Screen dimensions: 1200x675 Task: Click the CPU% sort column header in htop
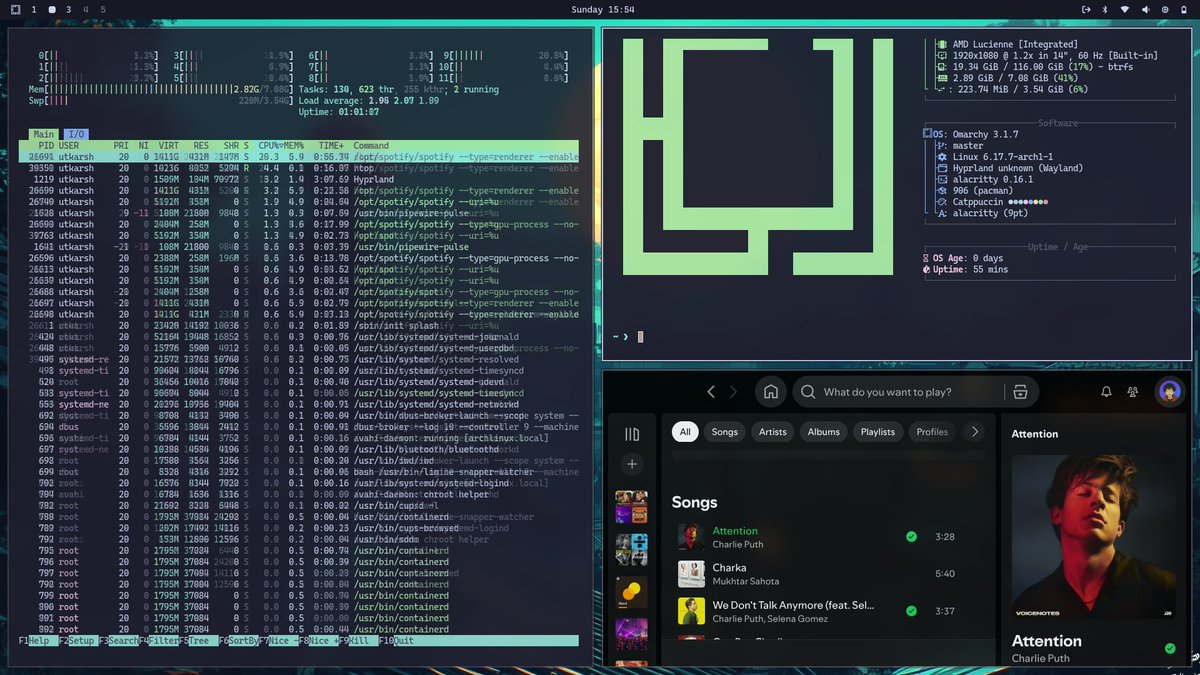[x=270, y=146]
